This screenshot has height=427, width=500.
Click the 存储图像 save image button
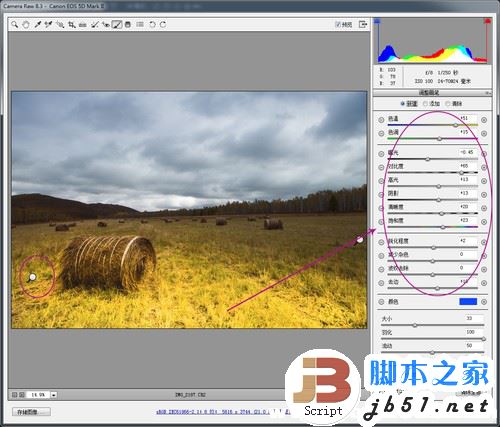click(x=32, y=412)
